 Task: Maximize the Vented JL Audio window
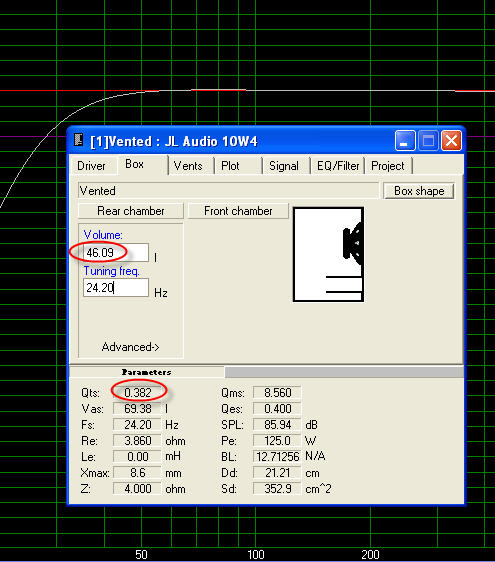pyautogui.click(x=428, y=140)
